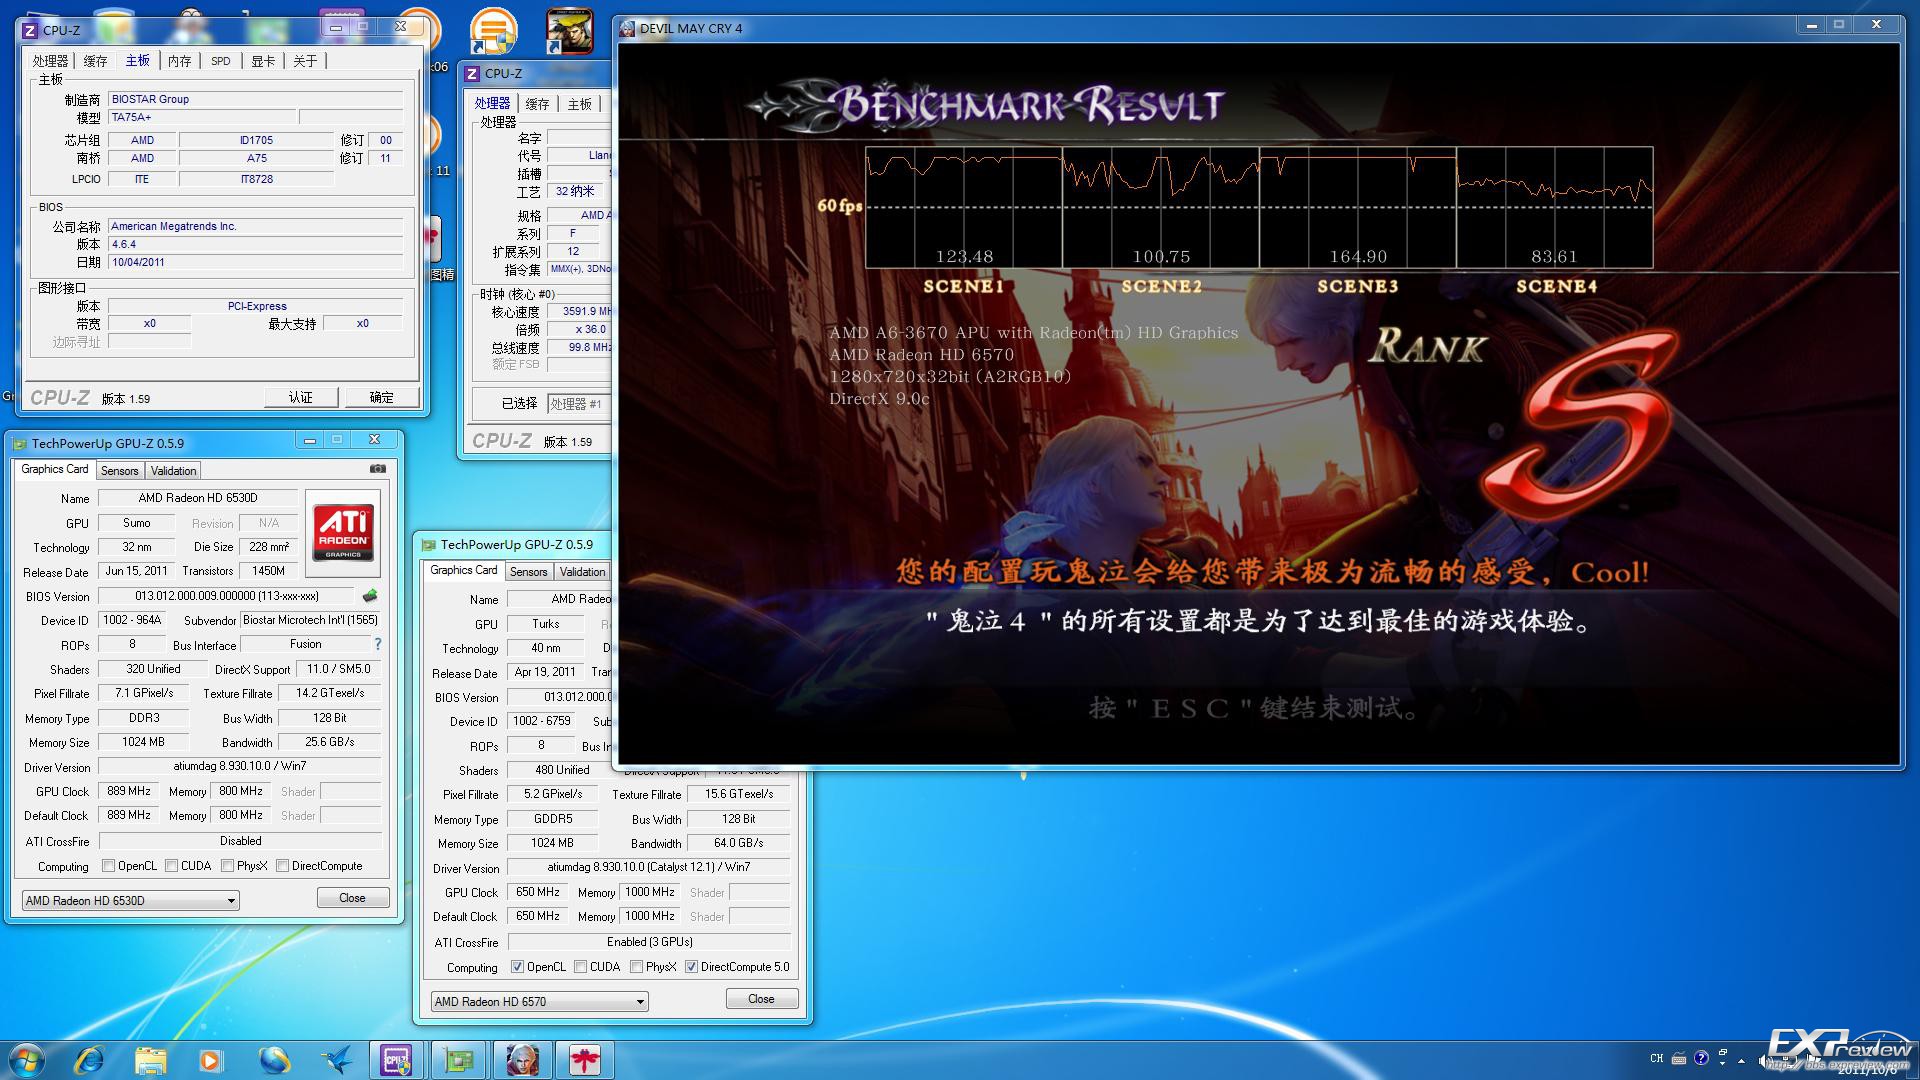Viewport: 1920px width, 1080px height.
Task: Save BIOS using green chip icon in GPU-Z
Action: [370, 596]
